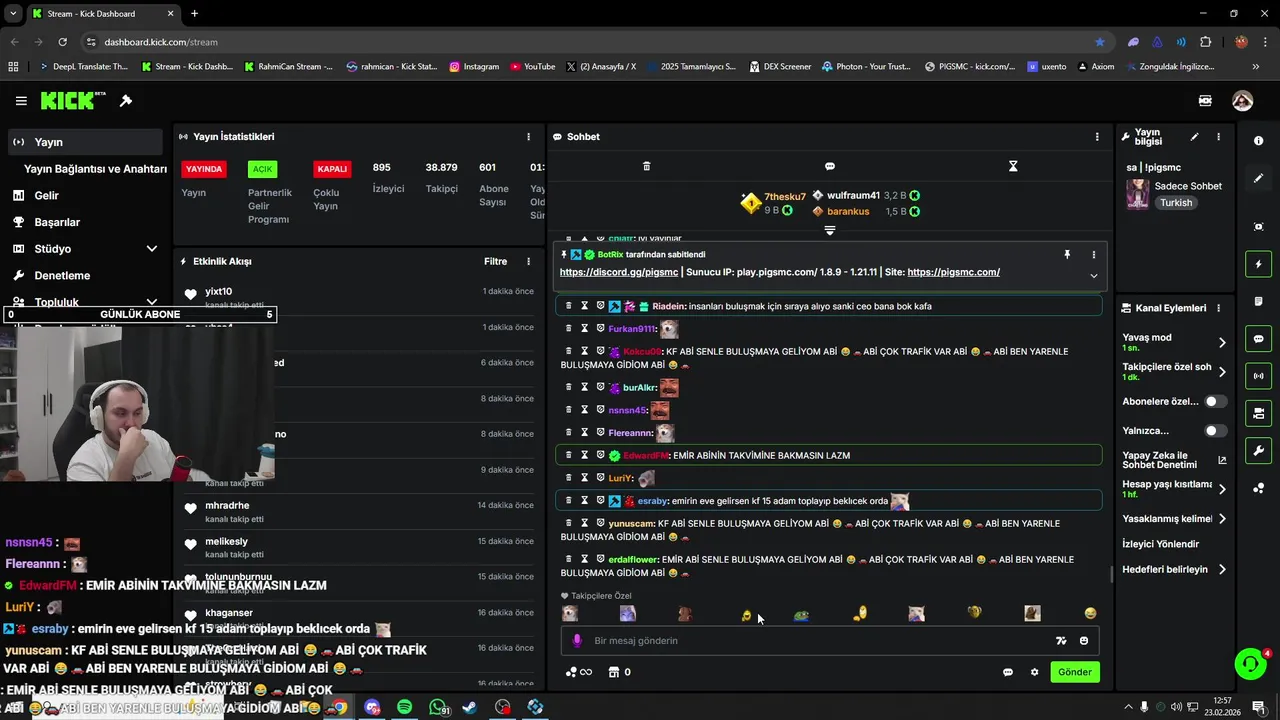This screenshot has width=1280, height=720.
Task: Open the green support headset bubble
Action: tap(1249, 664)
